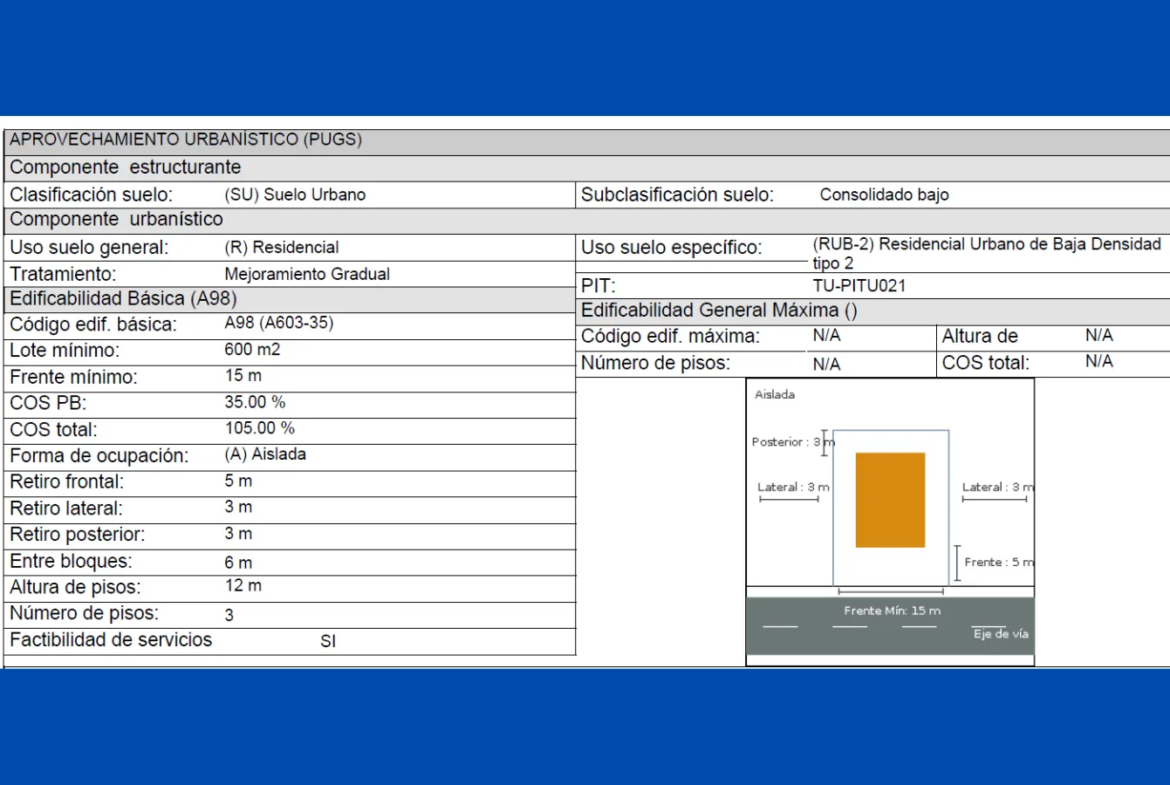Click the 'Uso suelo específico:' label

pyautogui.click(x=672, y=248)
